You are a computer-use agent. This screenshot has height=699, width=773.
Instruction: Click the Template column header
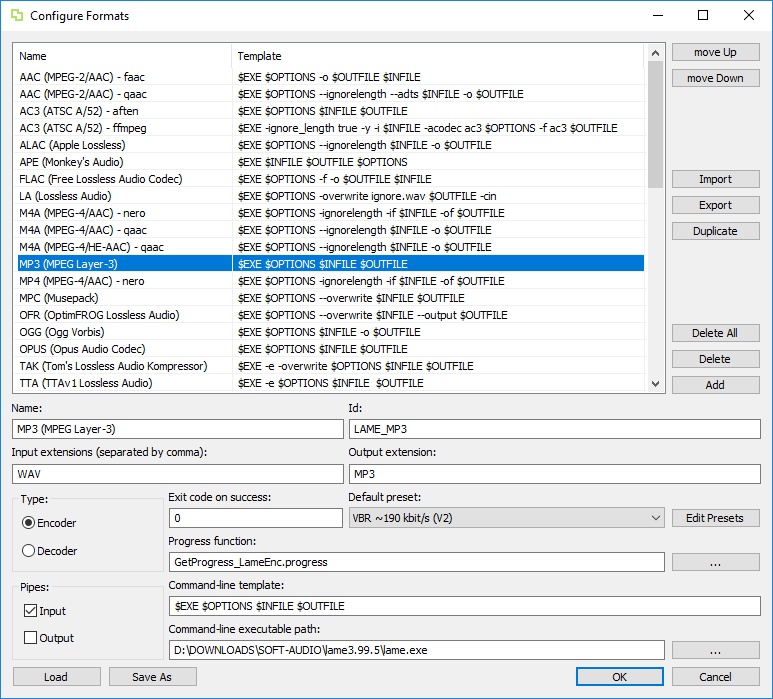point(438,56)
